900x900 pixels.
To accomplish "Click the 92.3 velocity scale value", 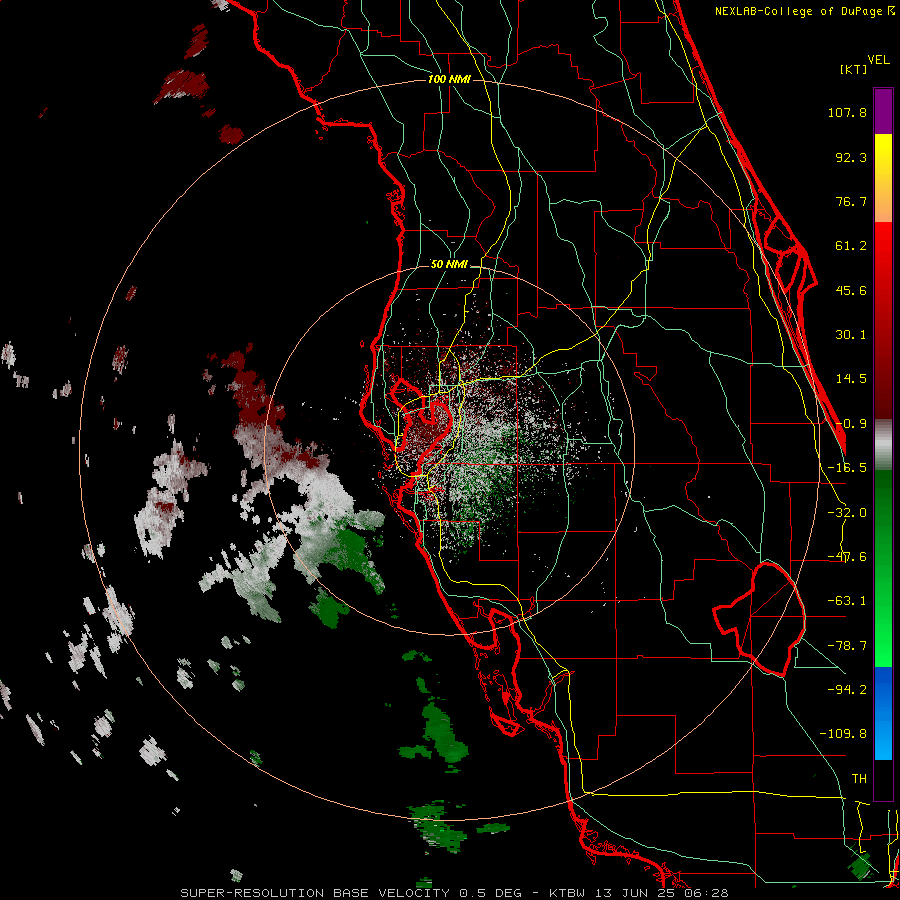I will coord(851,157).
